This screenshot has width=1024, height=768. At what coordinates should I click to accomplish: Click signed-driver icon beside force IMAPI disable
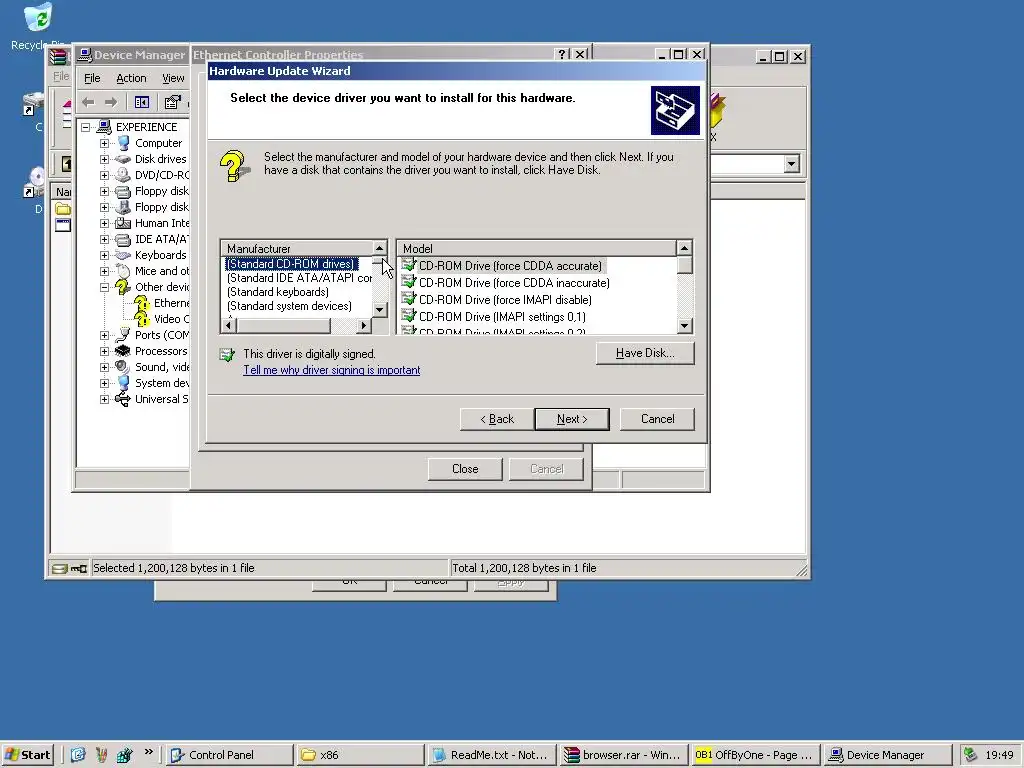(x=409, y=299)
